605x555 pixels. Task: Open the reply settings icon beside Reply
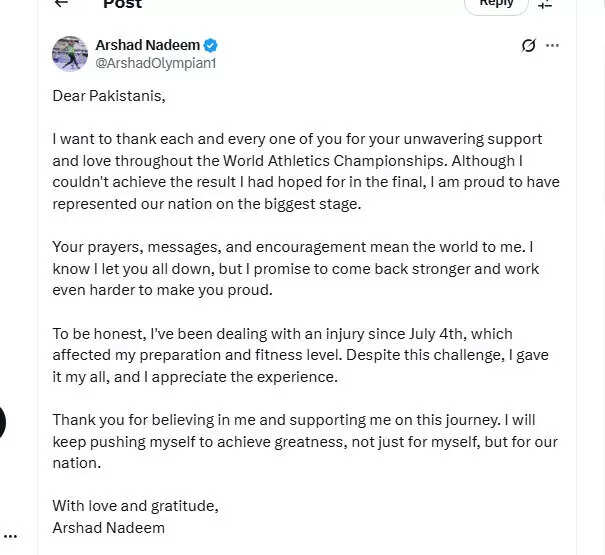(545, 4)
